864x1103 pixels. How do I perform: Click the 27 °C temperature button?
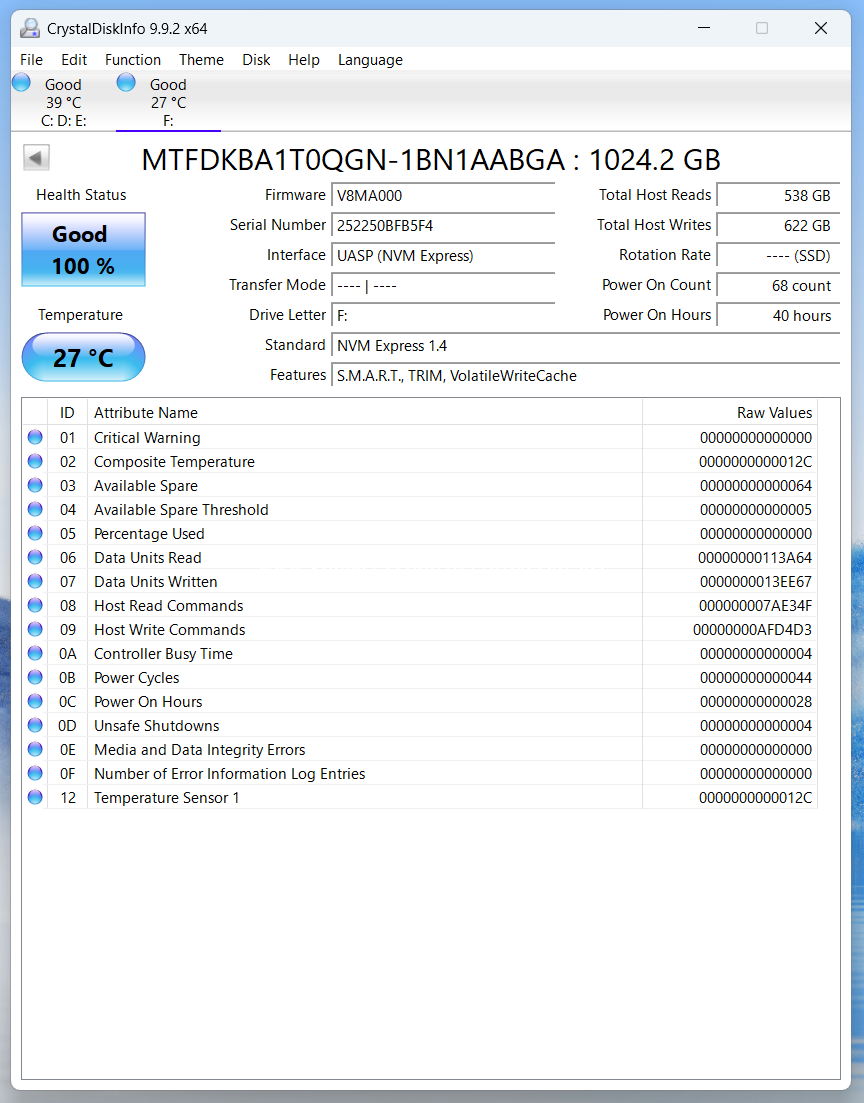(84, 357)
